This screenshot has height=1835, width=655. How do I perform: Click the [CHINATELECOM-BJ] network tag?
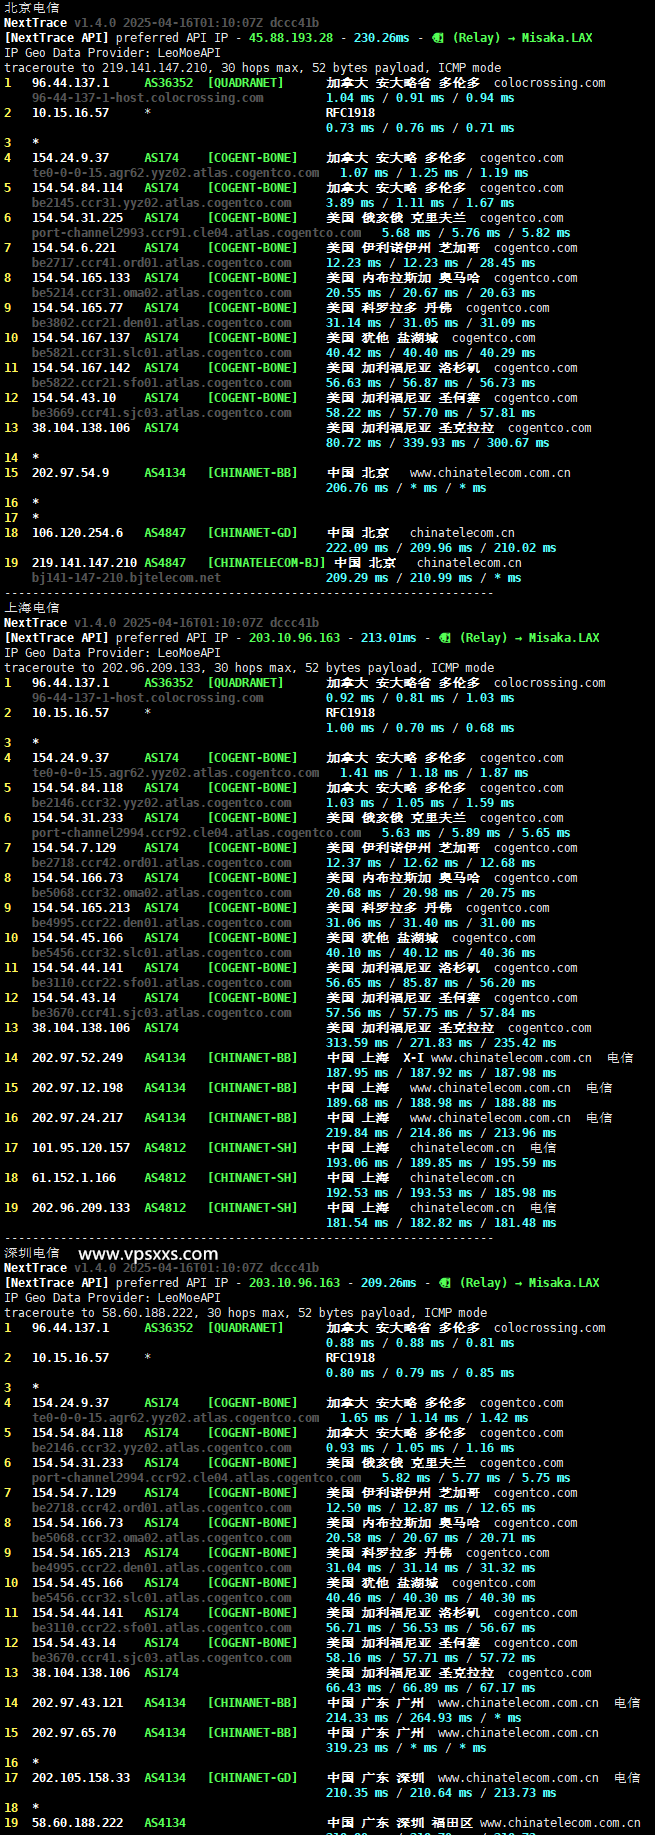point(266,562)
